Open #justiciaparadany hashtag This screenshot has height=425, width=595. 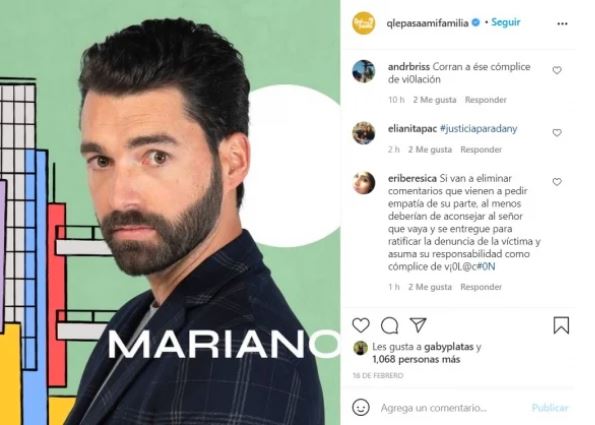[478, 129]
